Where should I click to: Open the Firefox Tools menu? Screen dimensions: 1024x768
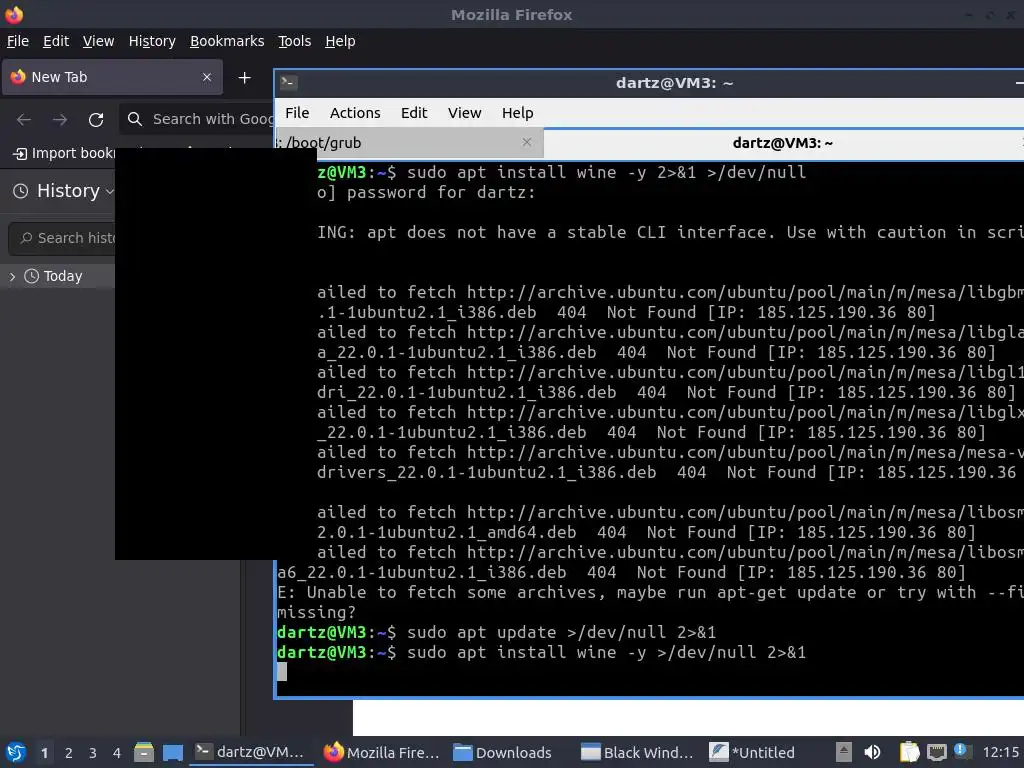coord(295,41)
